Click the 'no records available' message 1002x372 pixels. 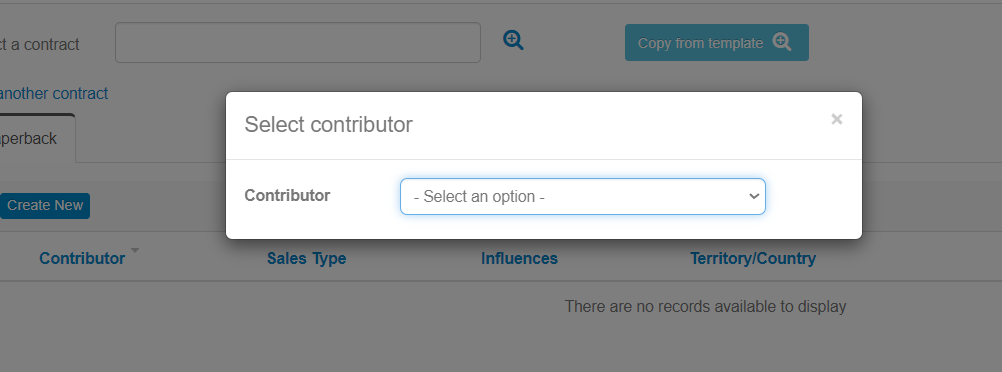(705, 307)
